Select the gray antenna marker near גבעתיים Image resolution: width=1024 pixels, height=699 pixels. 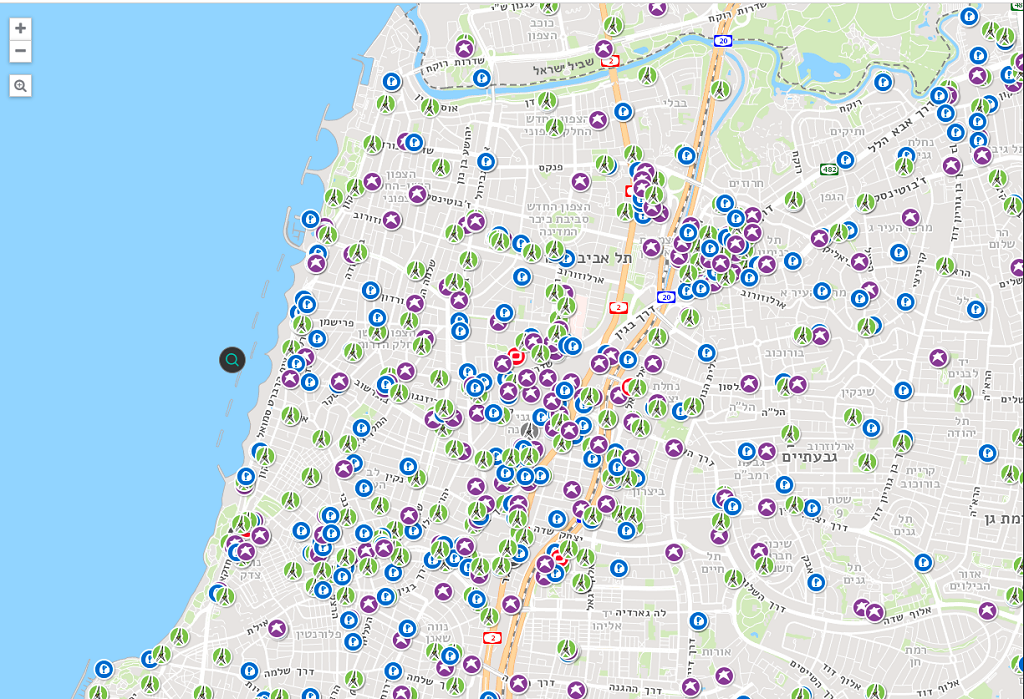click(x=790, y=433)
